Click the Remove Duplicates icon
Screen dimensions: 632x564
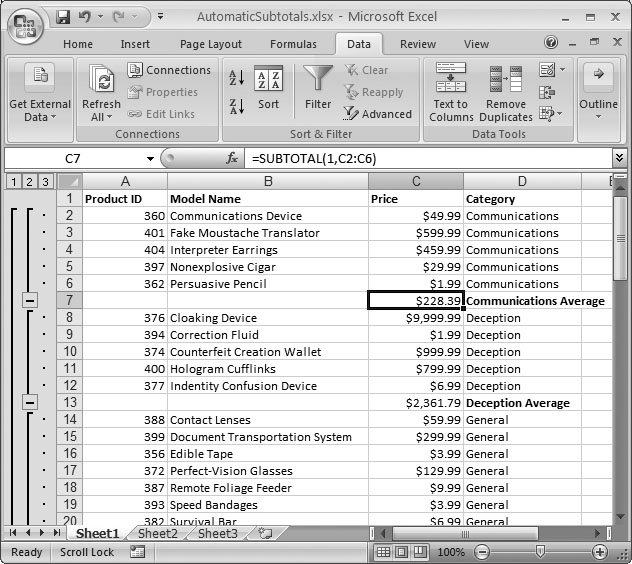pos(506,79)
